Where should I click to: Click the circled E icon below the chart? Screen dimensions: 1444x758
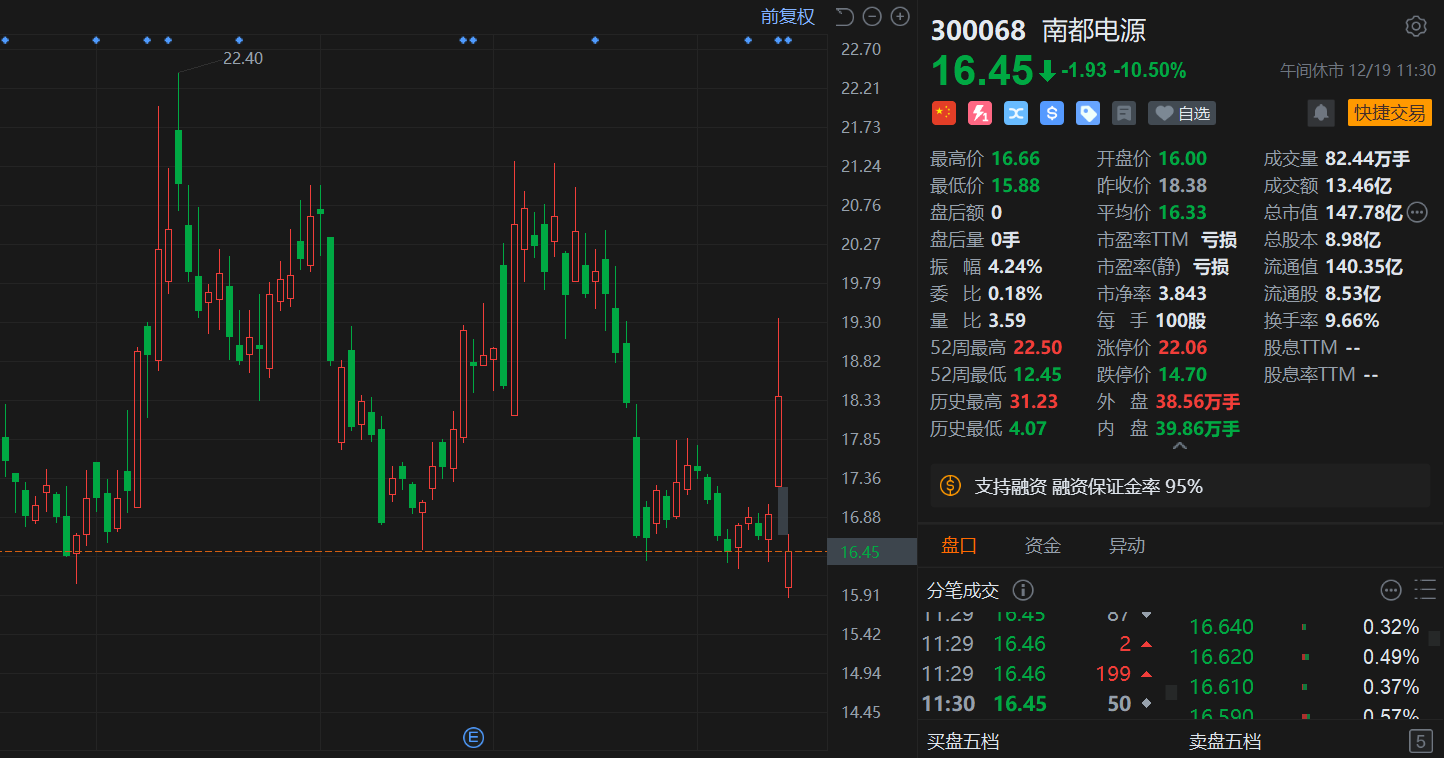pyautogui.click(x=473, y=737)
